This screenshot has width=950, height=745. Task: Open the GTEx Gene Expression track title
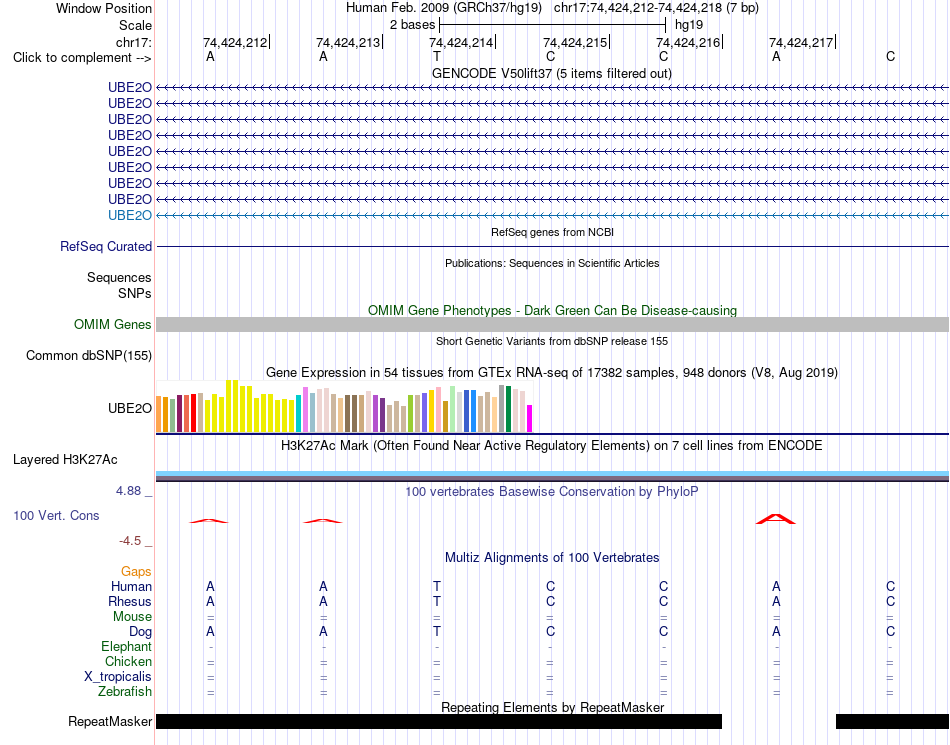tap(552, 372)
